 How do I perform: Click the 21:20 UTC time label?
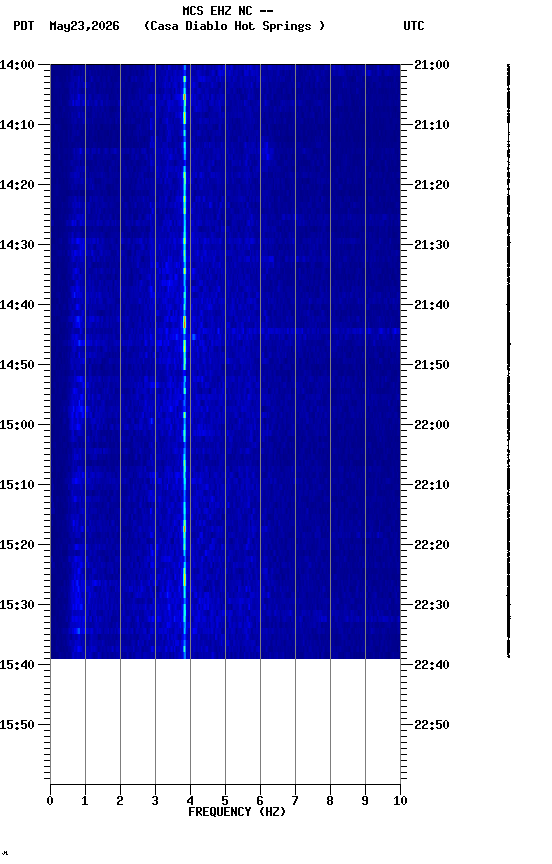[432, 185]
